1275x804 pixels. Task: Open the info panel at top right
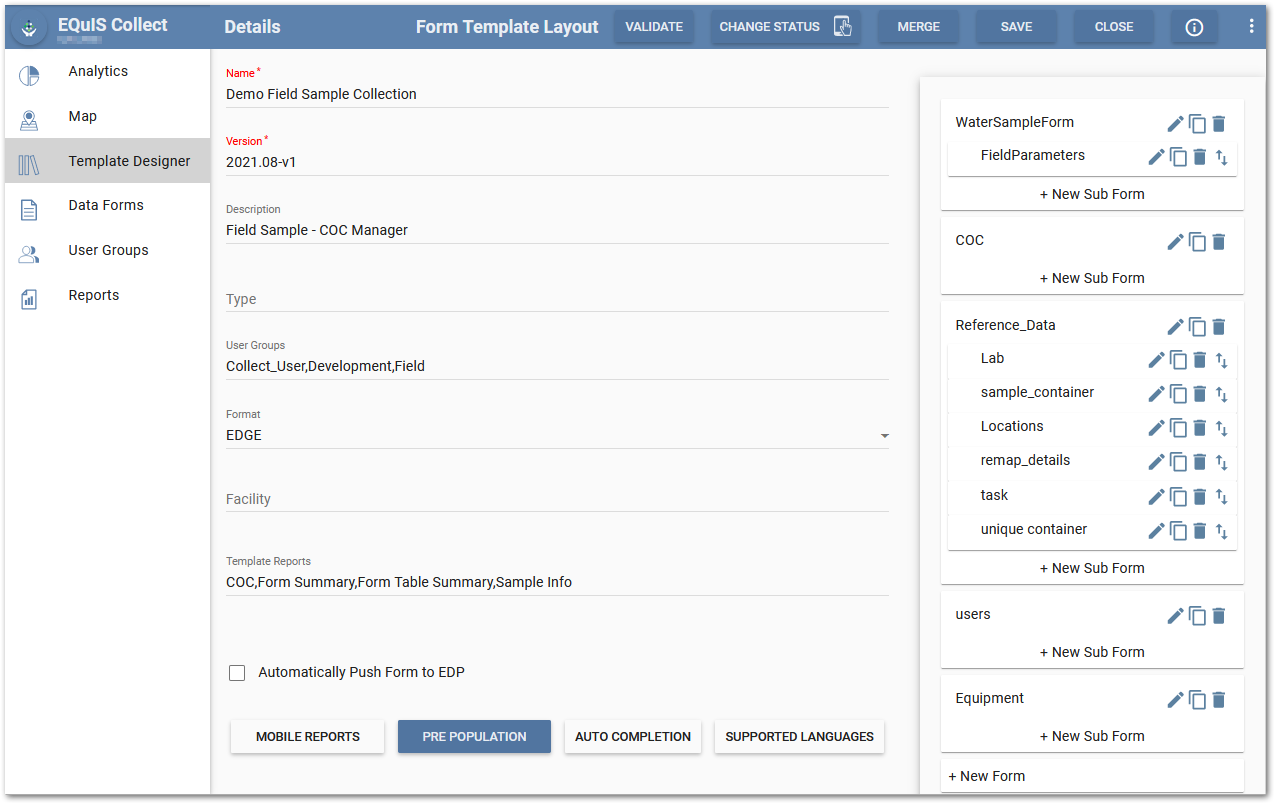(1194, 27)
